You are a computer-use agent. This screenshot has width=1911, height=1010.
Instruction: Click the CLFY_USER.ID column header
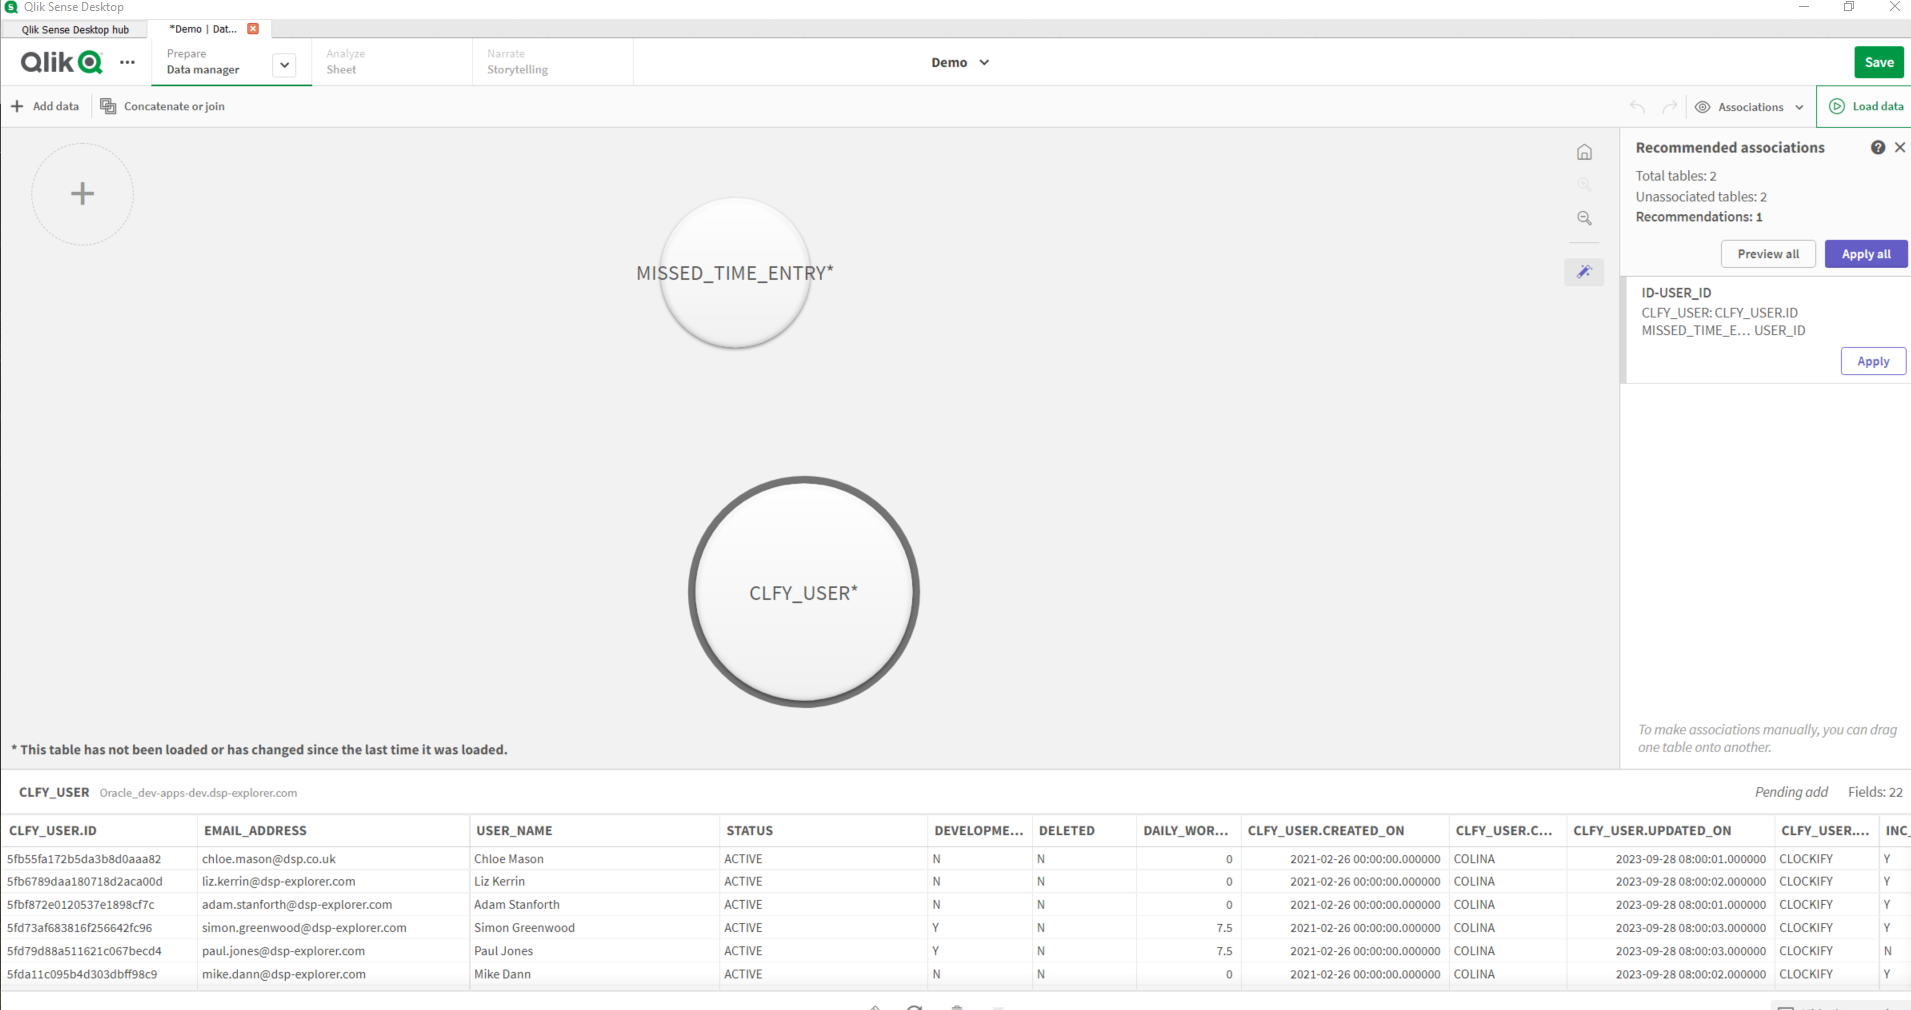pos(99,830)
